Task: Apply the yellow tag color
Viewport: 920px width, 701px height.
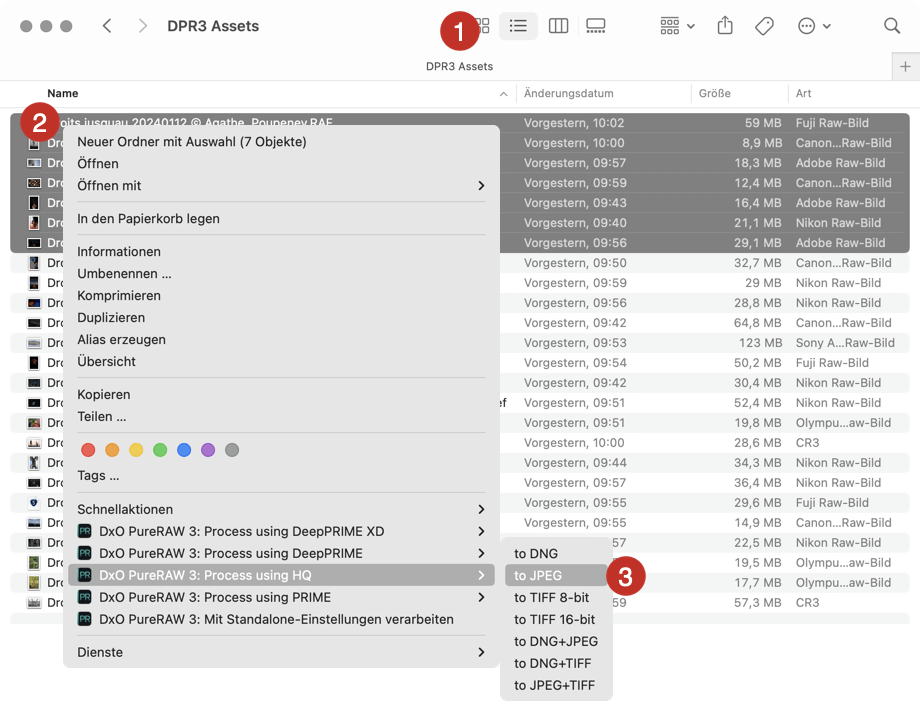Action: [136, 450]
